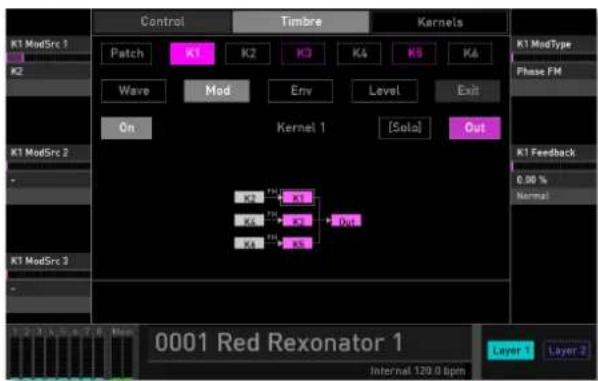Click the K1 ModSrc 3 label
This screenshot has width=598, height=381.
pos(39,261)
